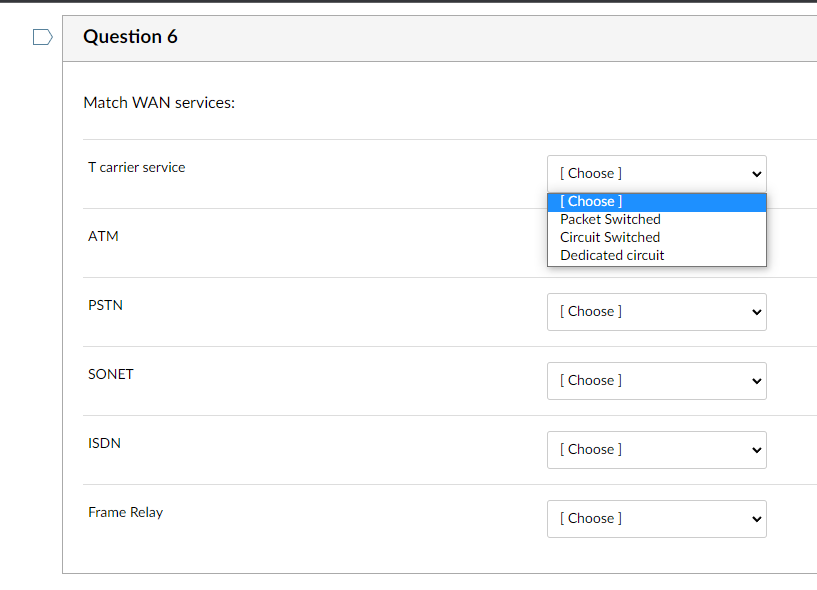Pick Dedicated circuit from the options
The image size is (817, 590).
click(x=657, y=255)
